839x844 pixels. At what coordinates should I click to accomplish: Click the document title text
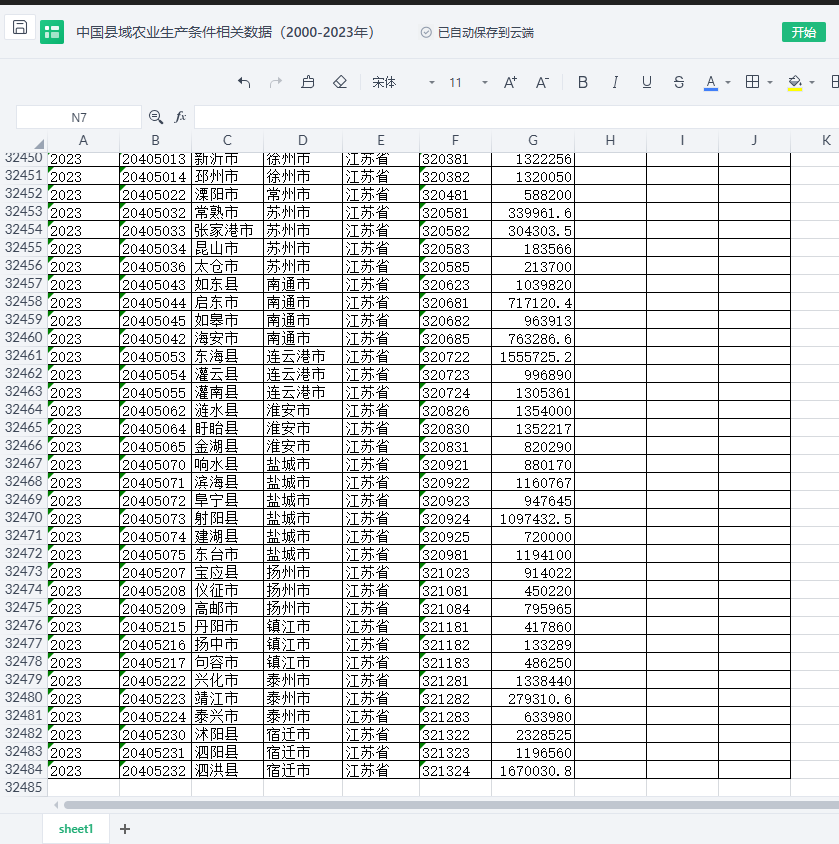(x=225, y=32)
